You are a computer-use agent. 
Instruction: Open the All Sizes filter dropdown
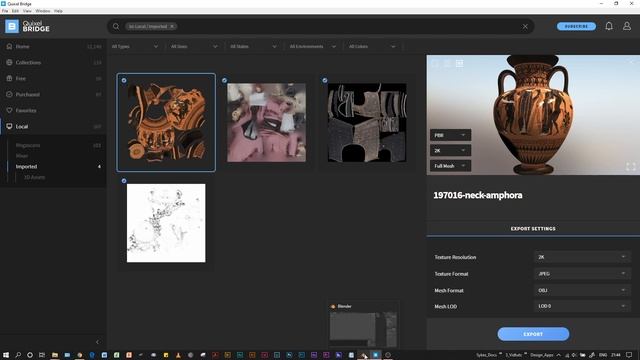[x=194, y=47]
